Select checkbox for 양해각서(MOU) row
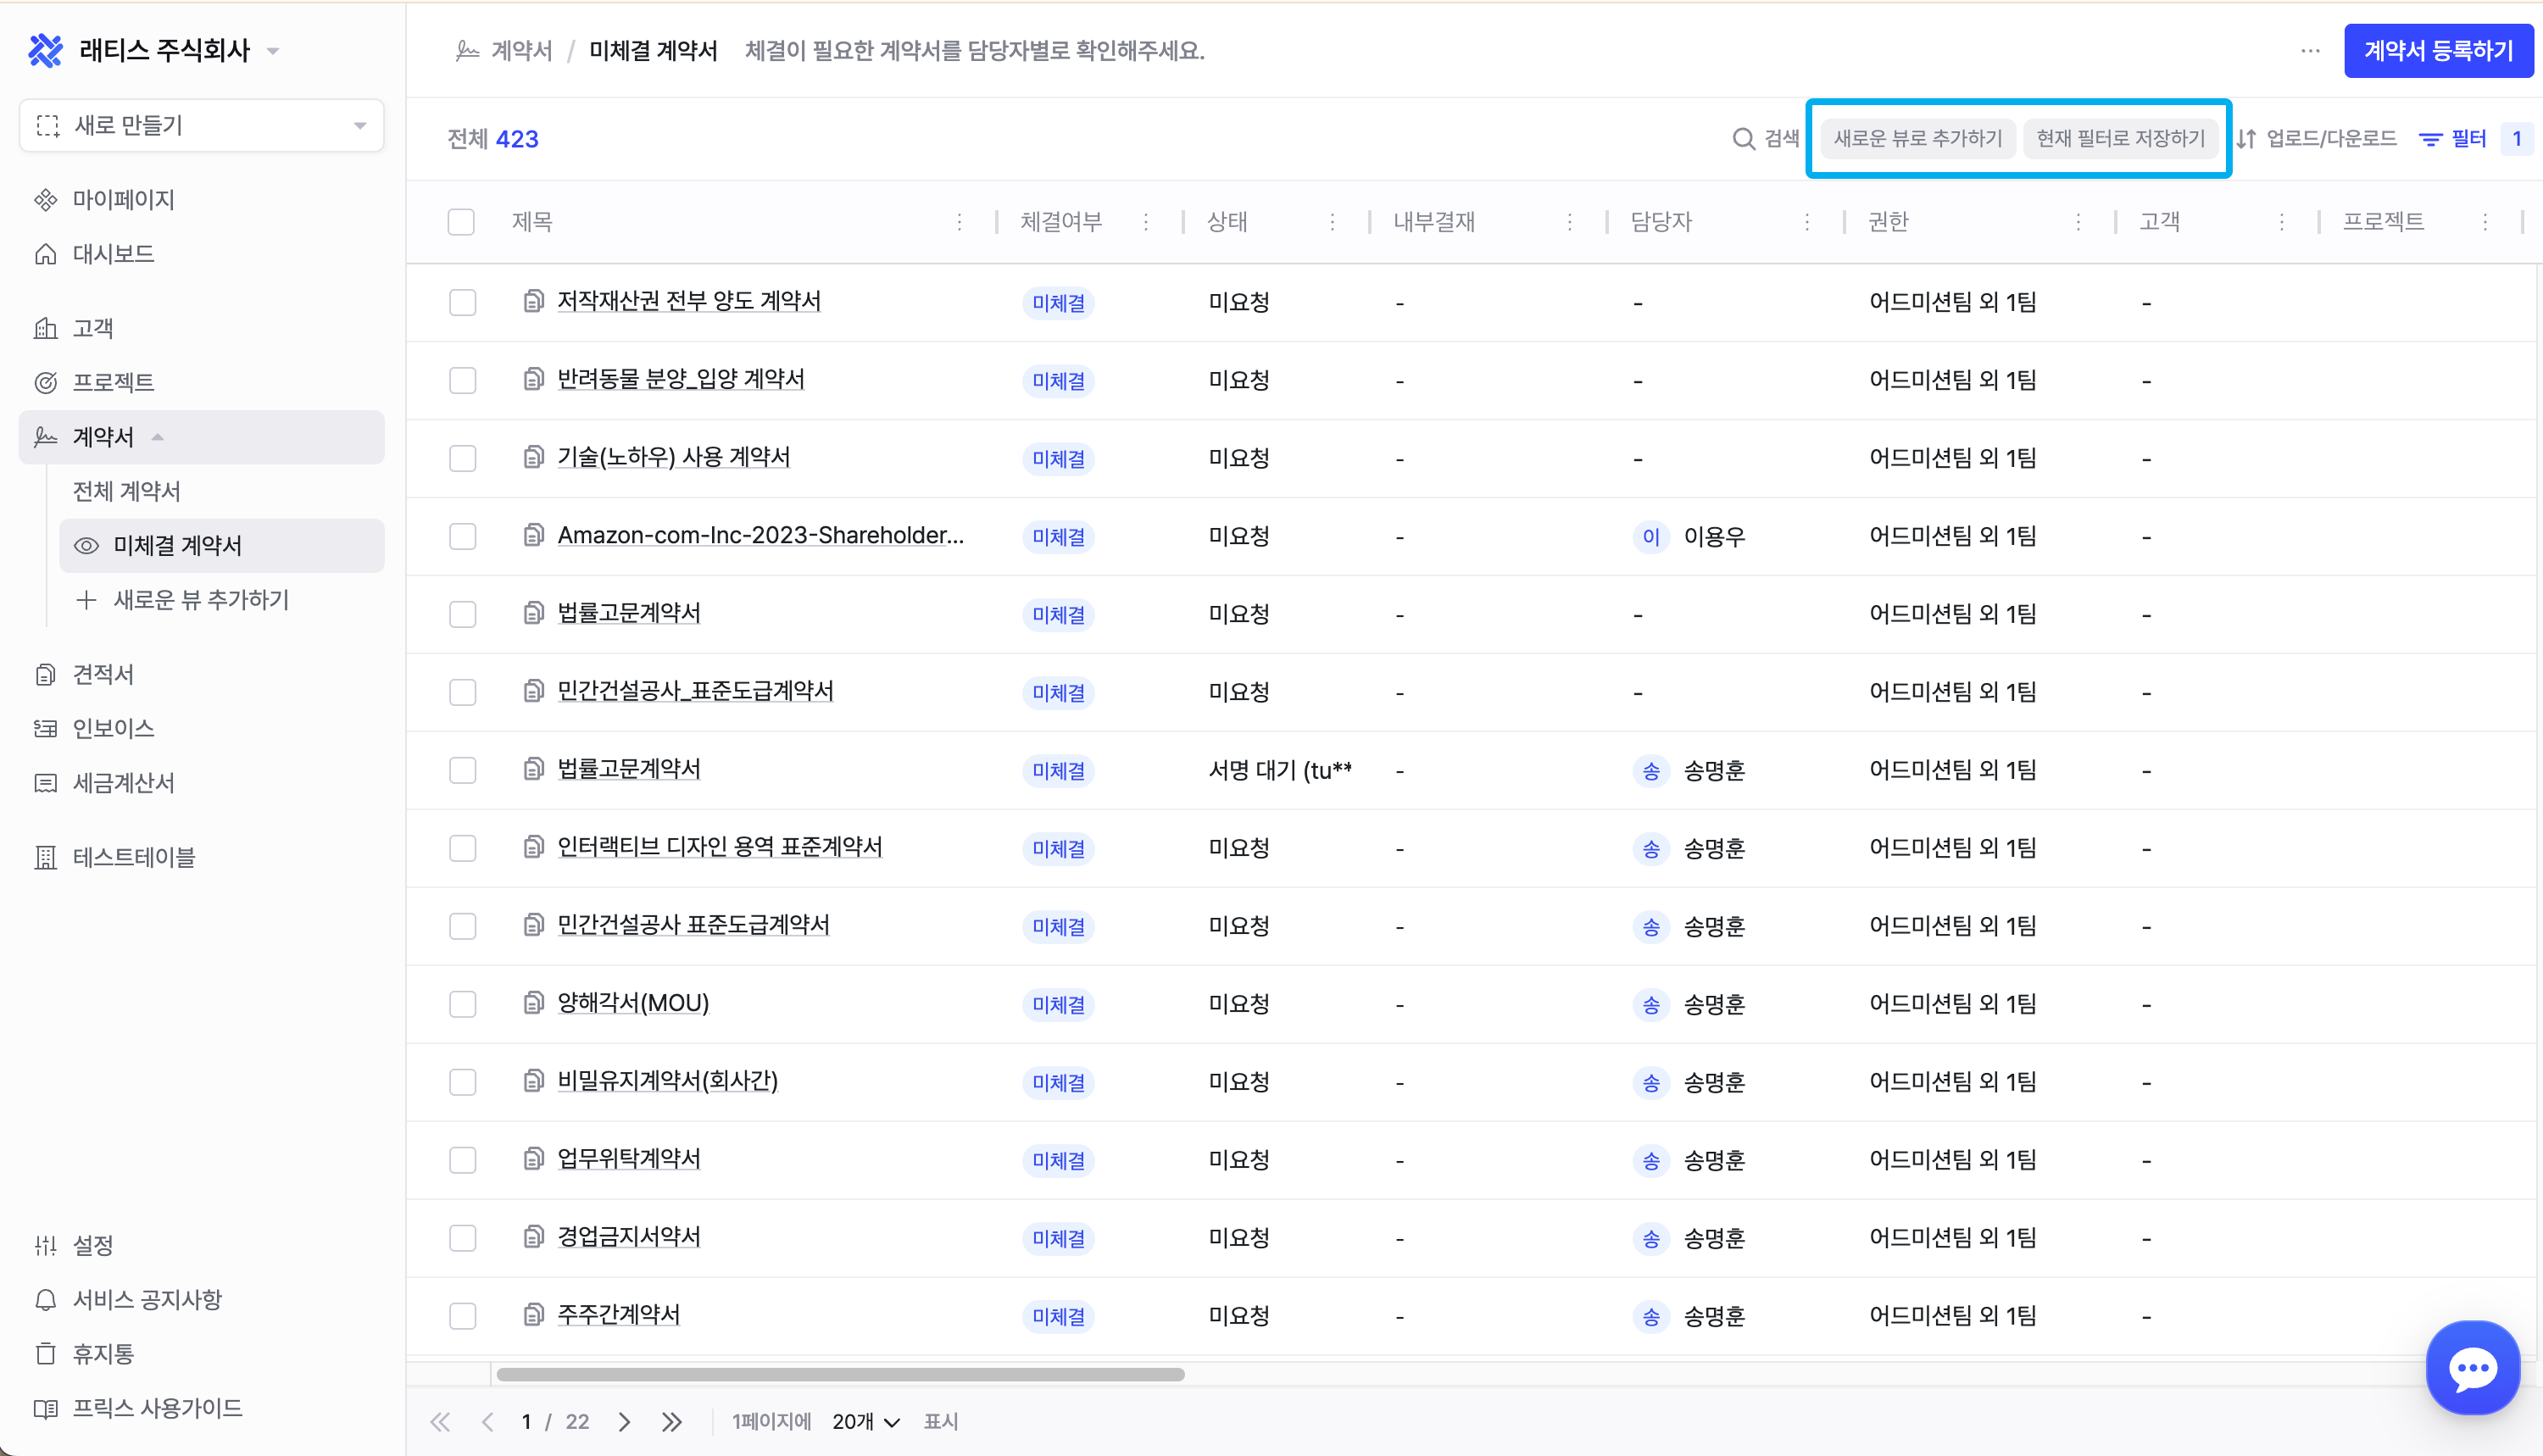 [x=462, y=1004]
